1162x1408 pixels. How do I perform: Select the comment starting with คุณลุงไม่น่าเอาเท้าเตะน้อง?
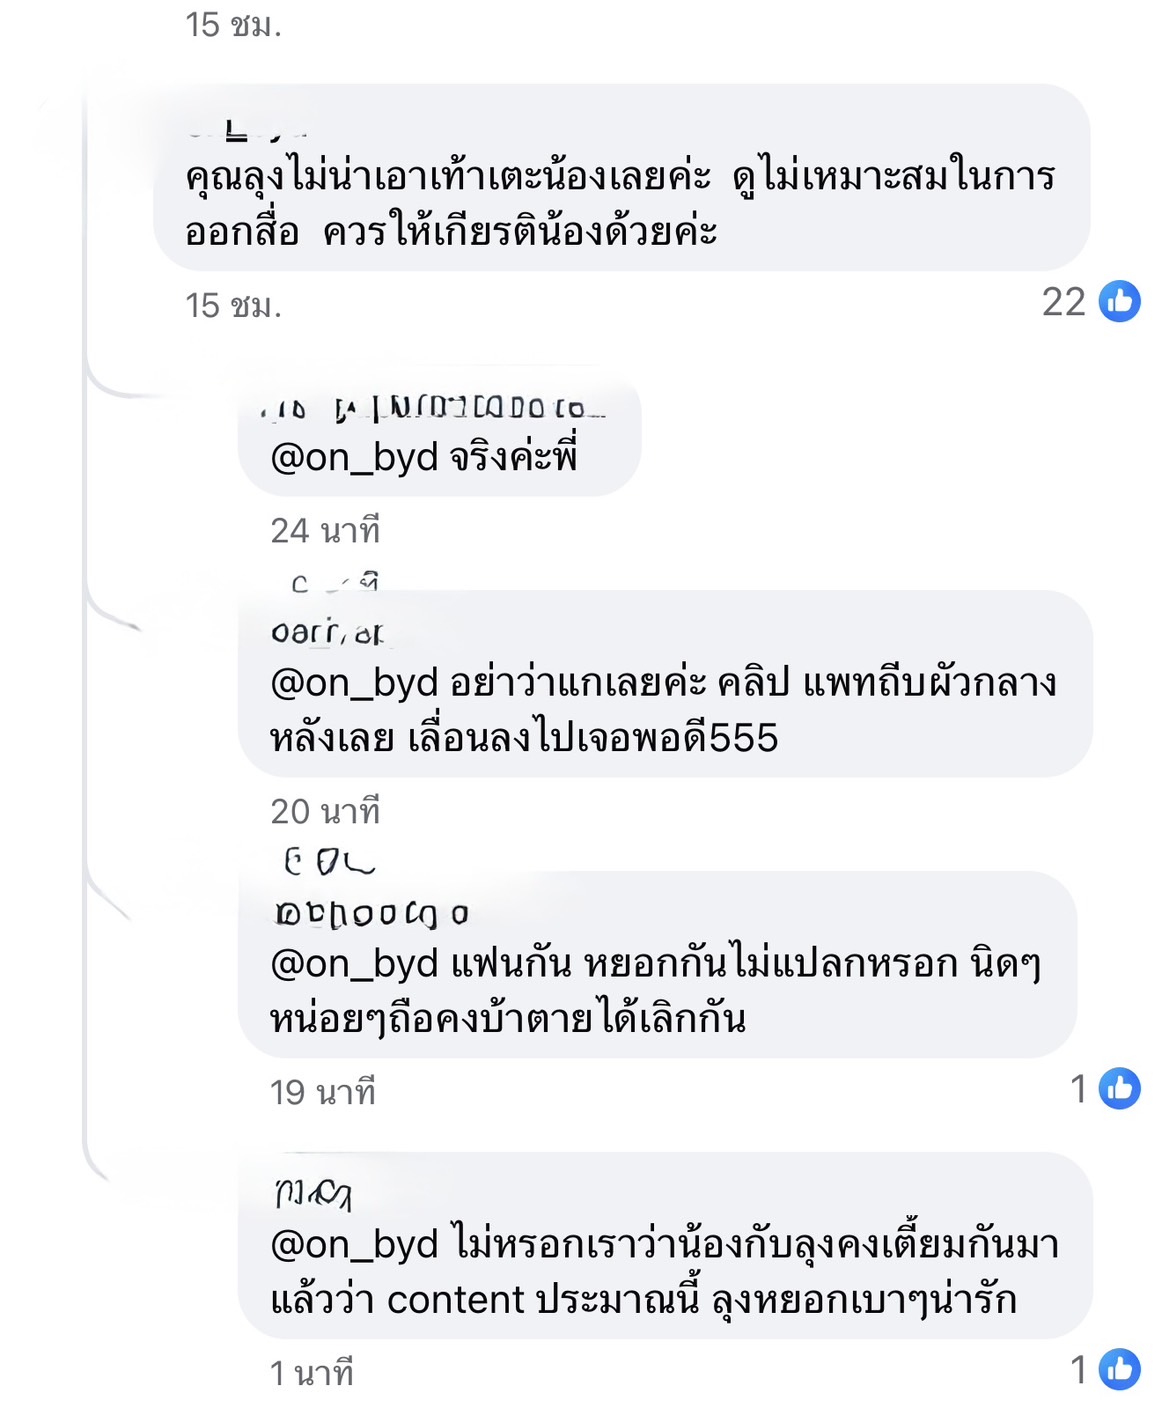click(620, 204)
